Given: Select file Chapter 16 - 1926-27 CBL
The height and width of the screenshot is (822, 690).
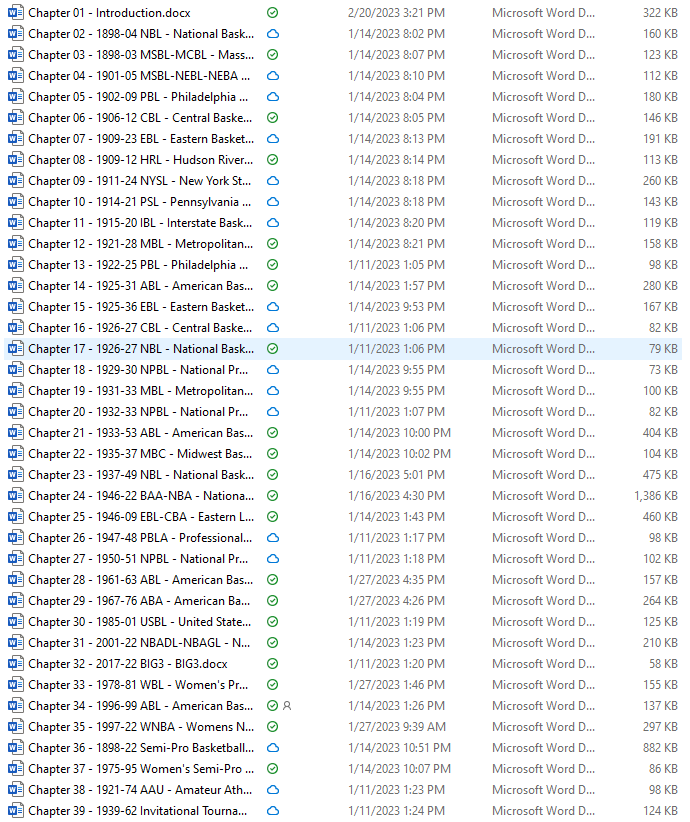Looking at the screenshot, I should [140, 328].
